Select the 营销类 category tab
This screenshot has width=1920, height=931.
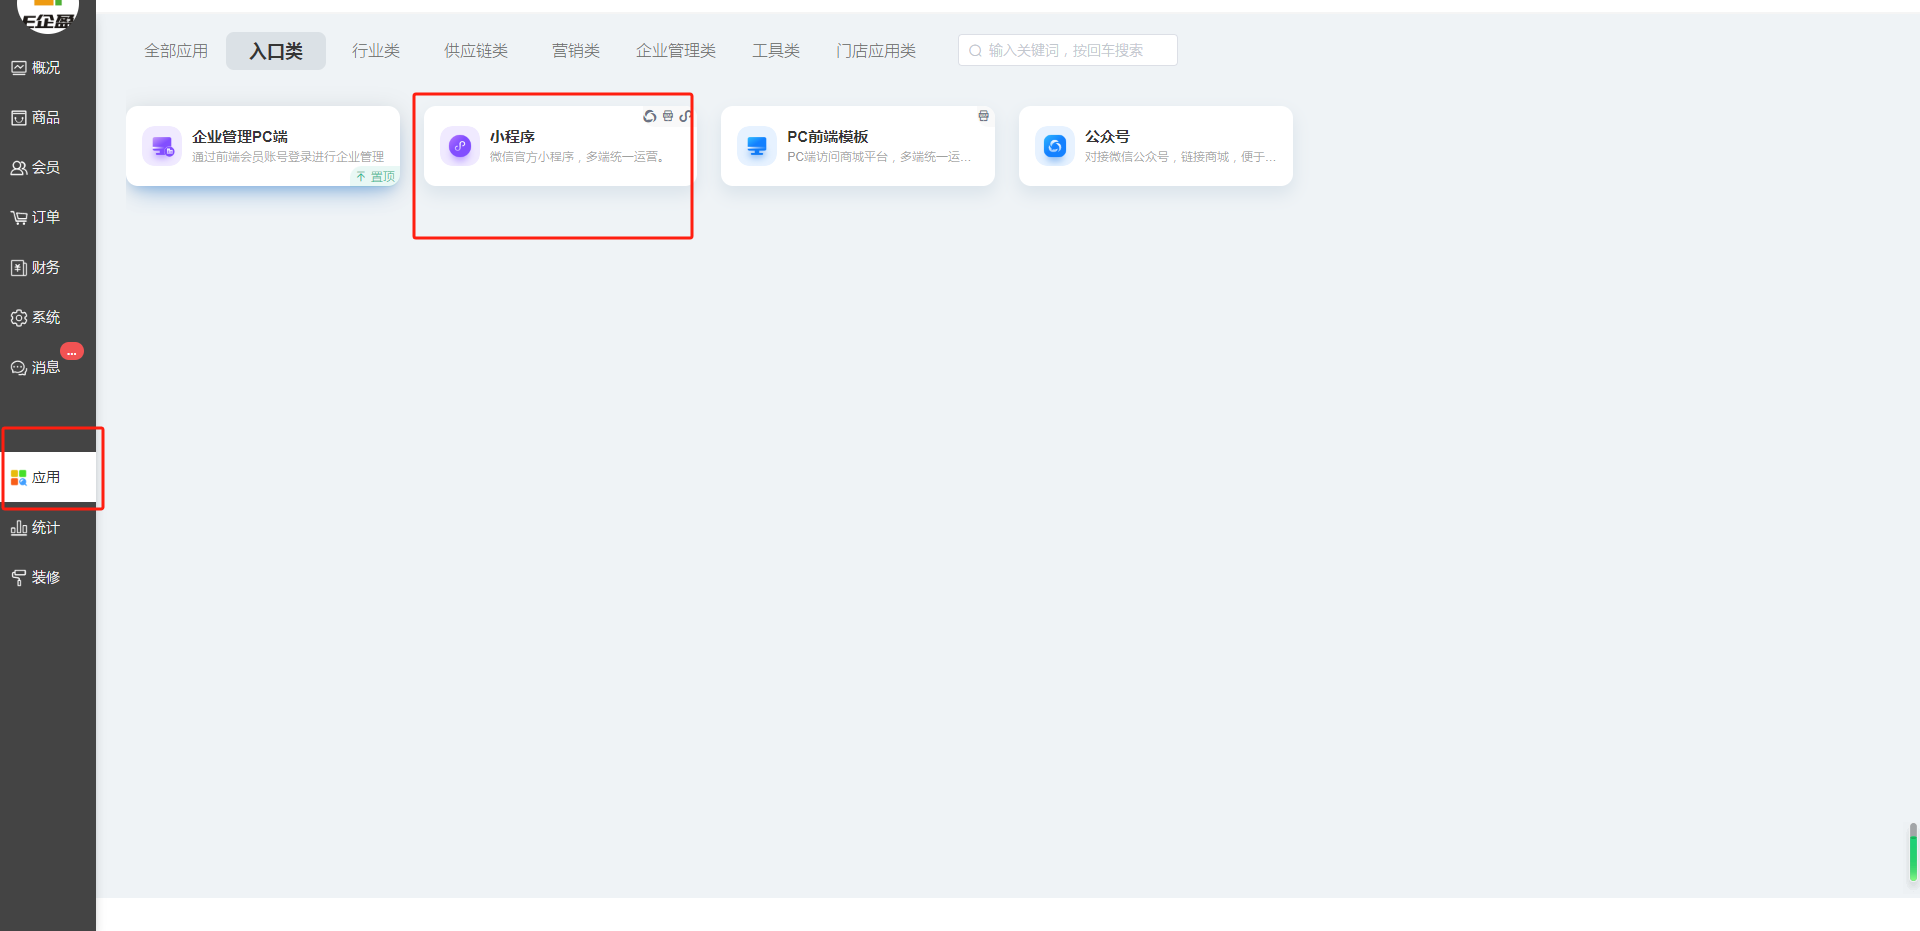[576, 51]
